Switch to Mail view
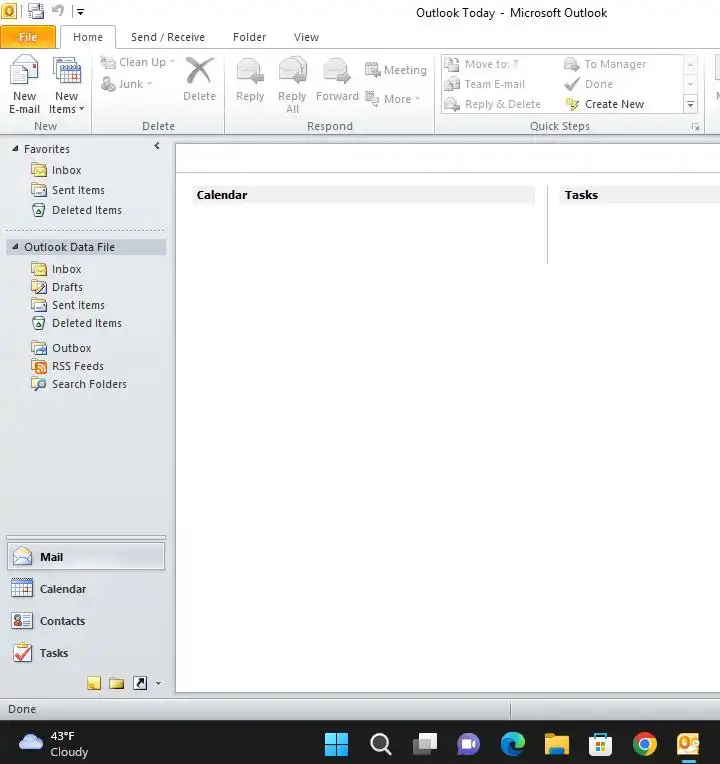Screen dimensions: 720x764 pos(86,556)
